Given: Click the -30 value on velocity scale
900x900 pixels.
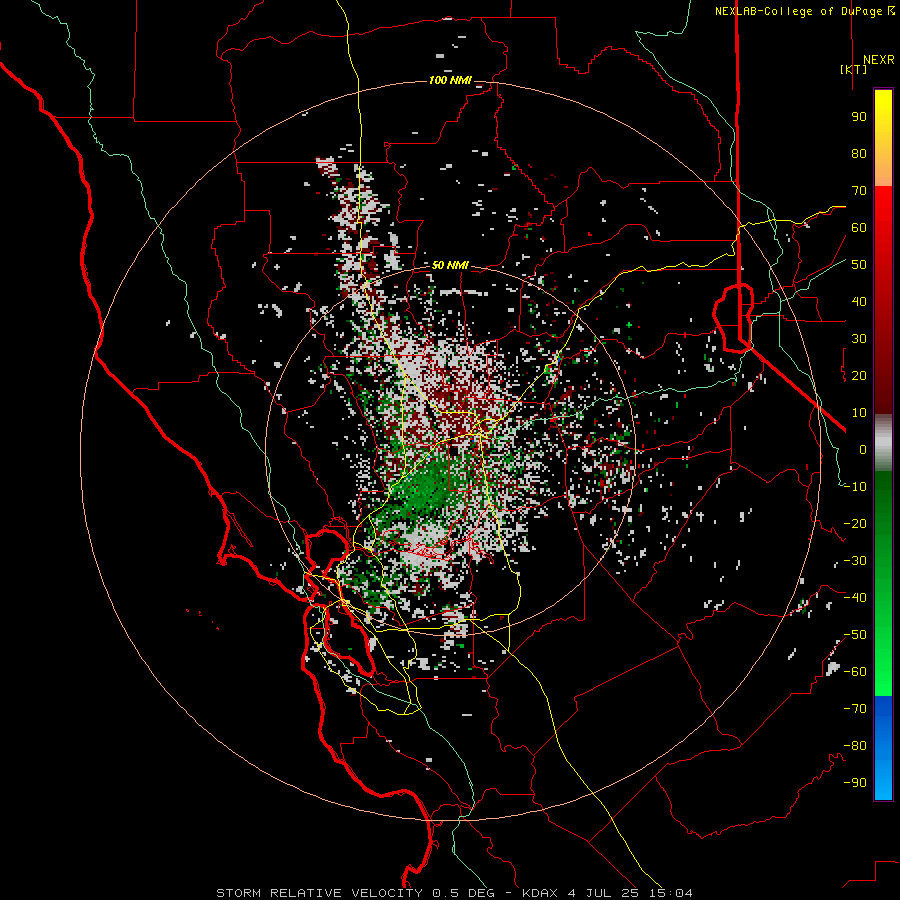Looking at the screenshot, I should (x=855, y=561).
